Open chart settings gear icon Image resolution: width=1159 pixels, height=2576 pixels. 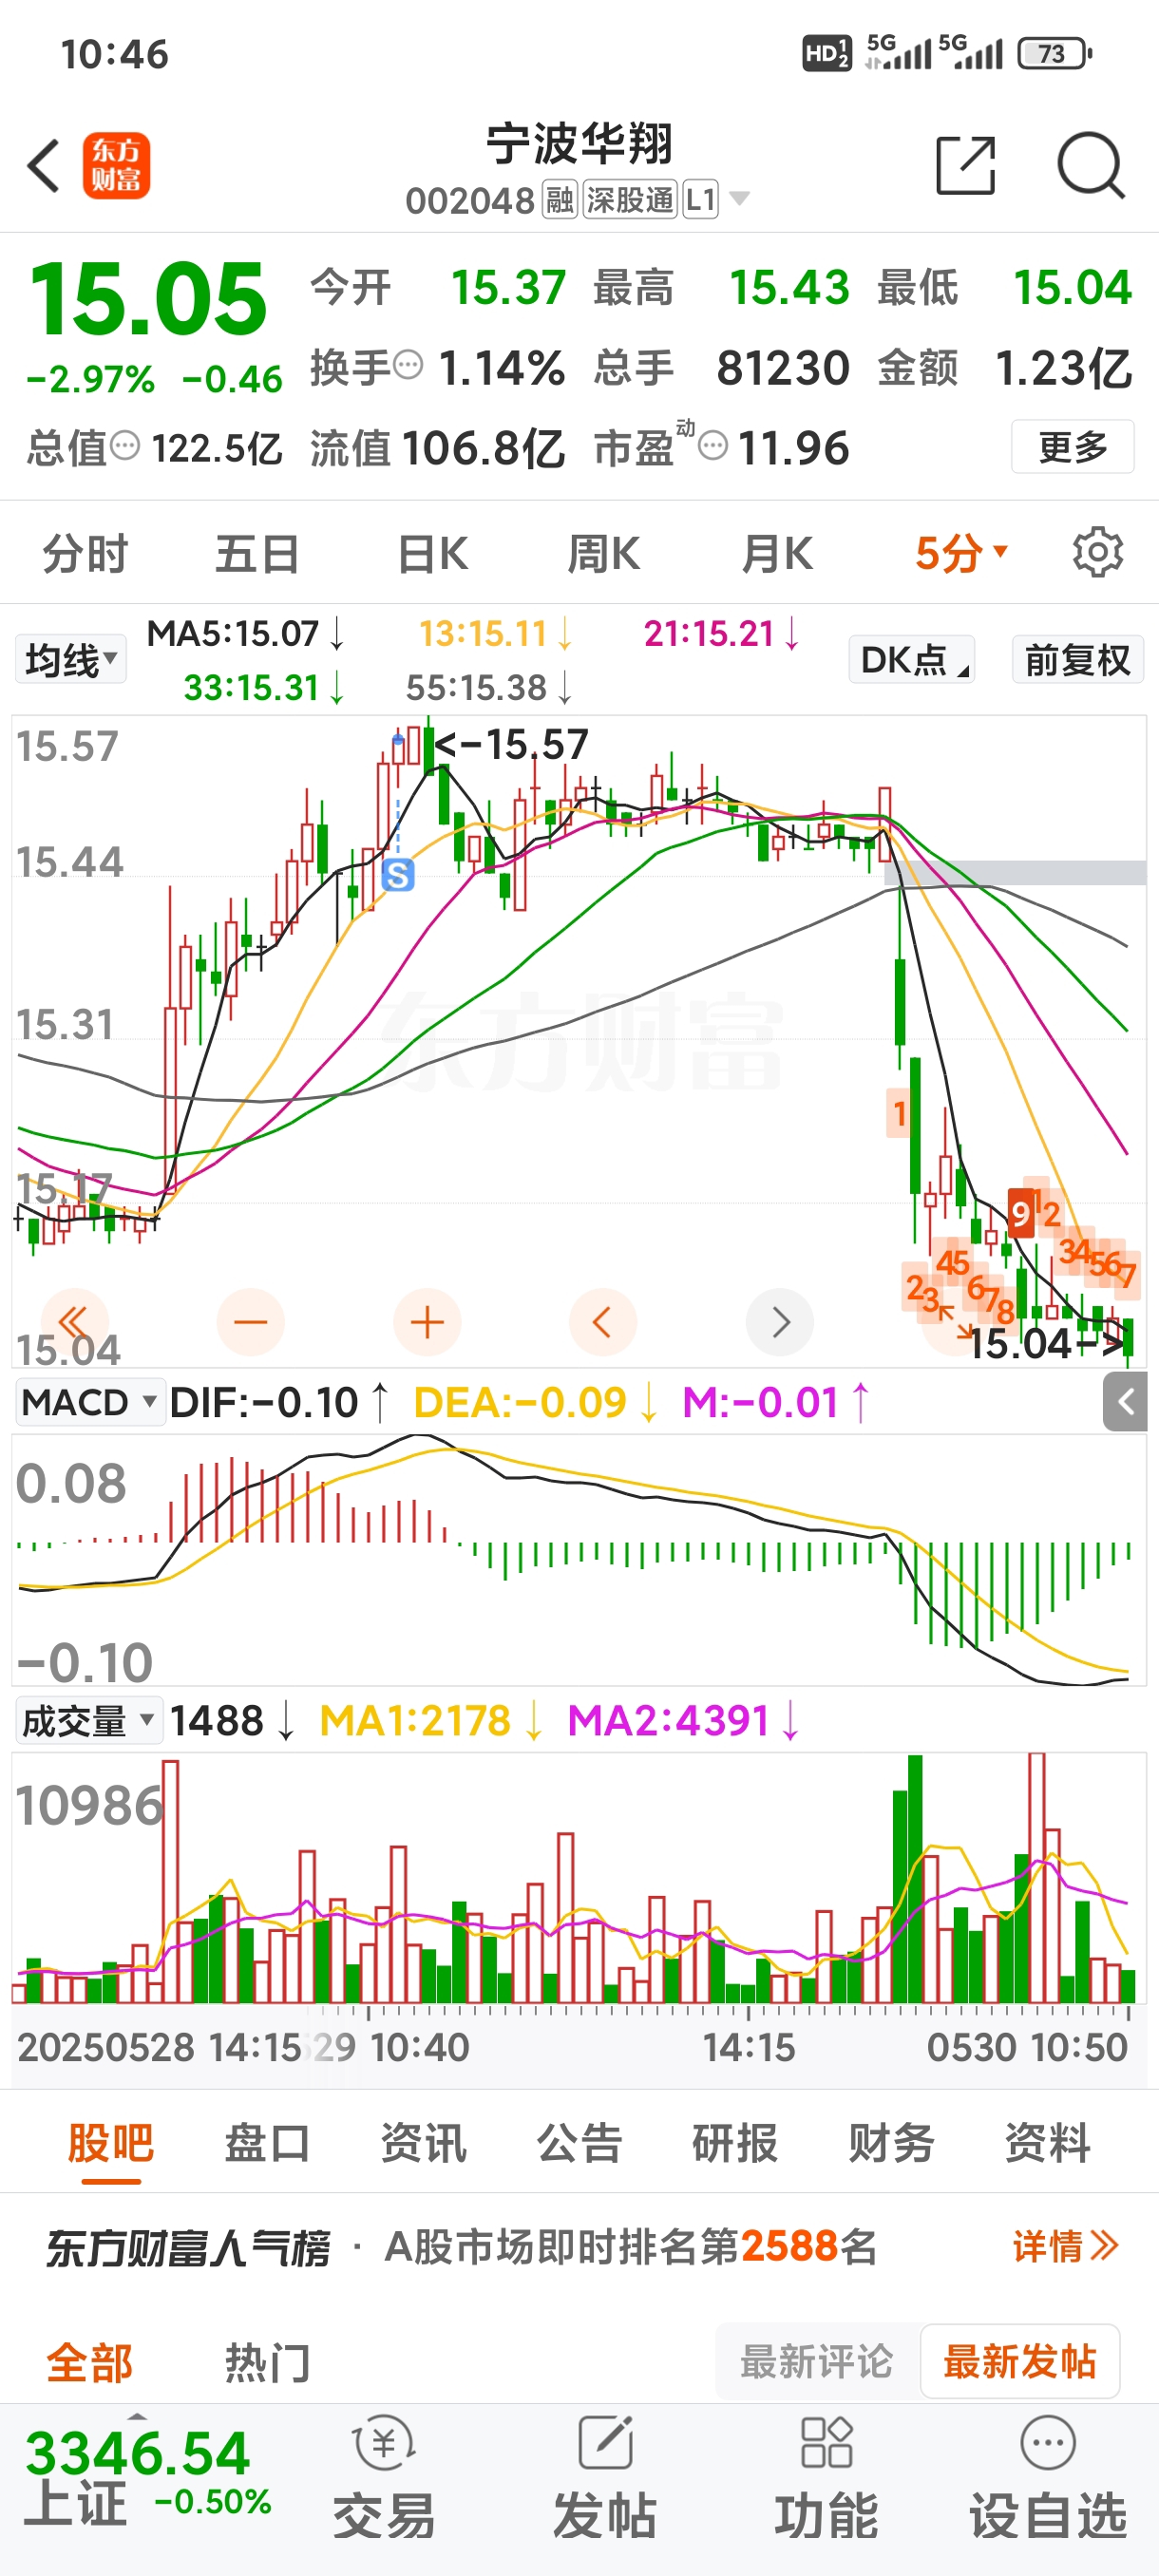[x=1097, y=552]
